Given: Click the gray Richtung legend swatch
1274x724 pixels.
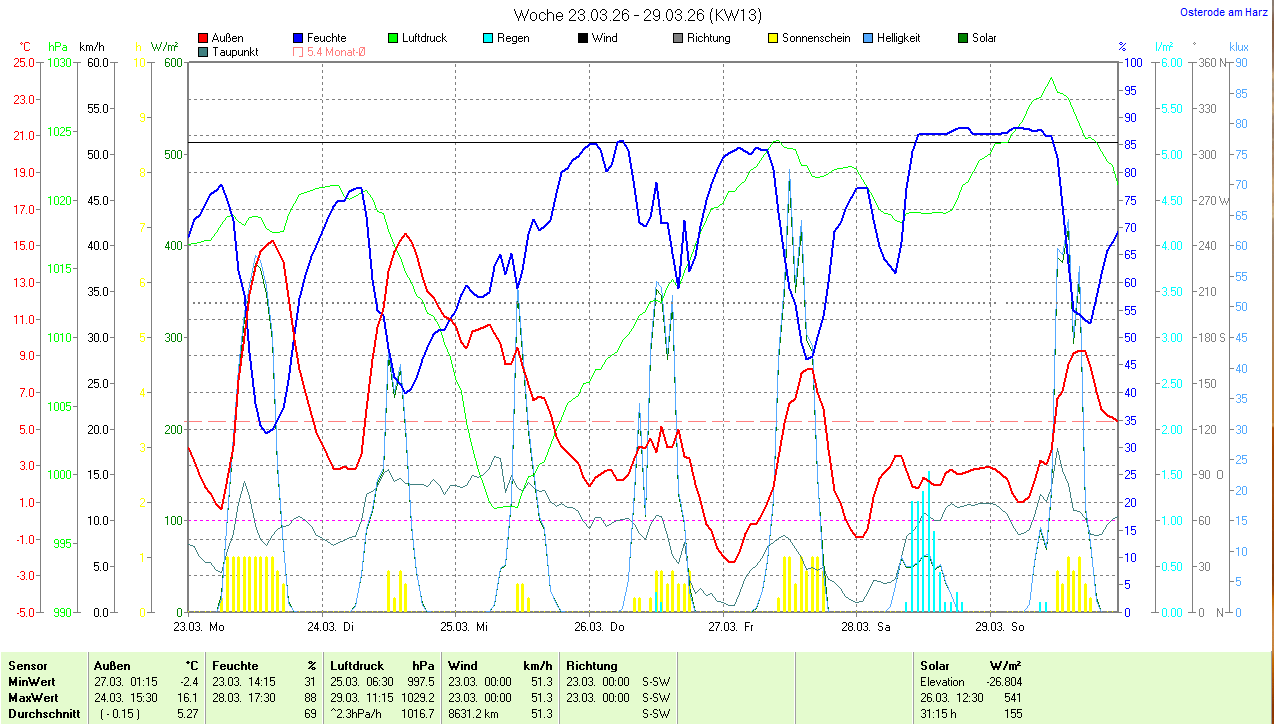Looking at the screenshot, I should pyautogui.click(x=678, y=39).
